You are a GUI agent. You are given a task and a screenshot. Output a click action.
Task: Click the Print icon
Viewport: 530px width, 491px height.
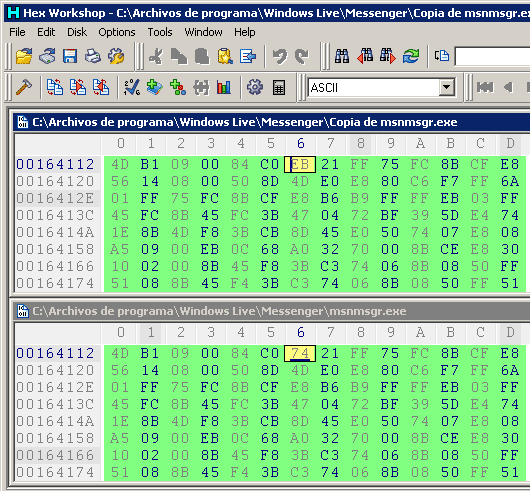(x=93, y=56)
